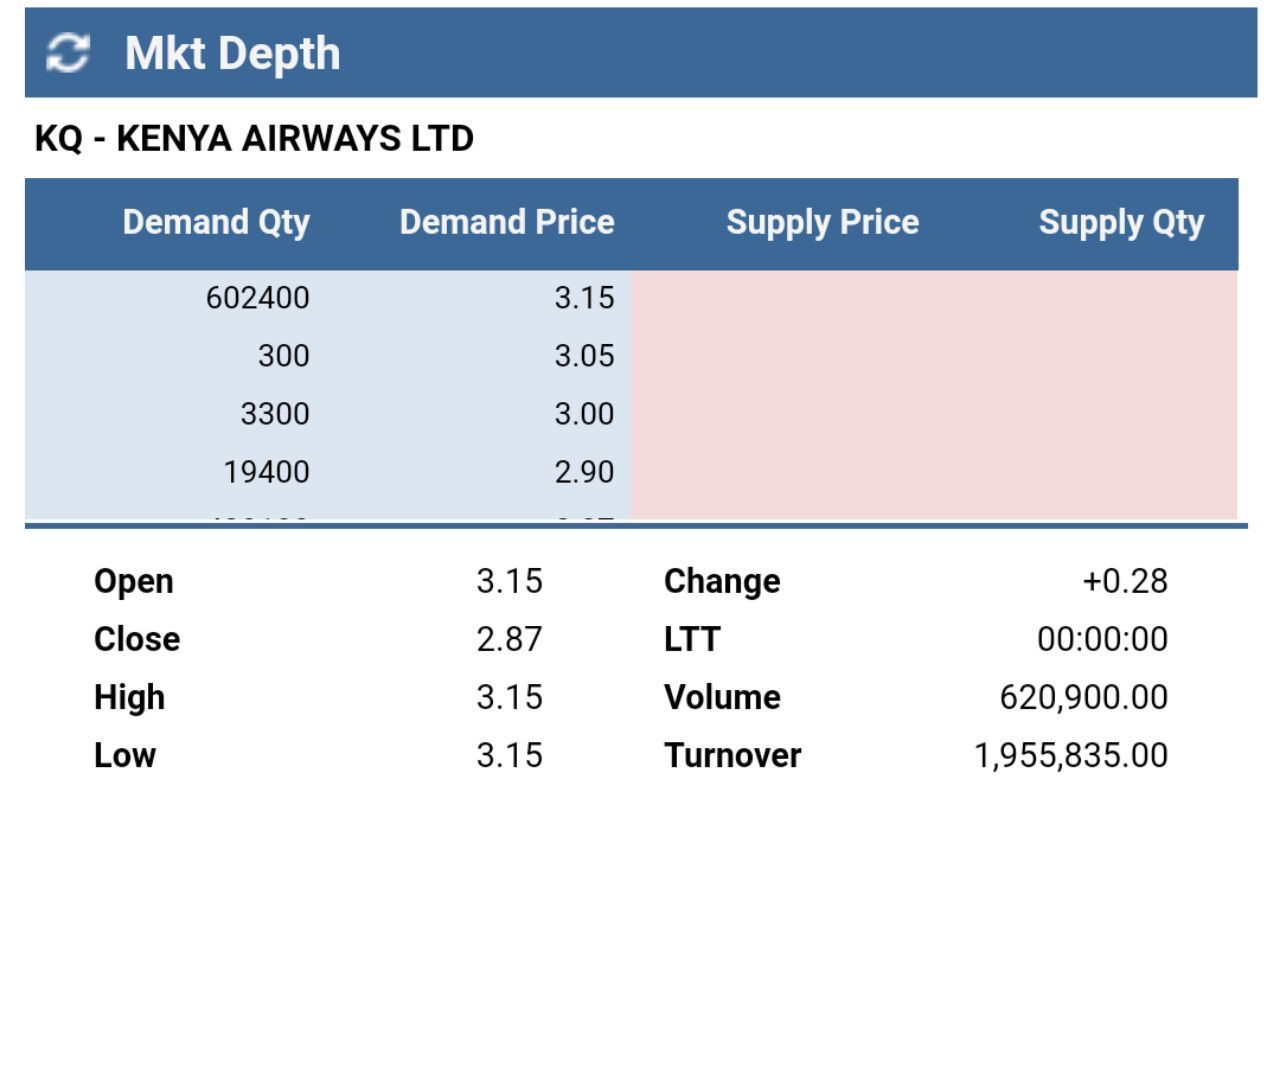Select the Volume label
The height and width of the screenshot is (1073, 1280).
pos(722,697)
